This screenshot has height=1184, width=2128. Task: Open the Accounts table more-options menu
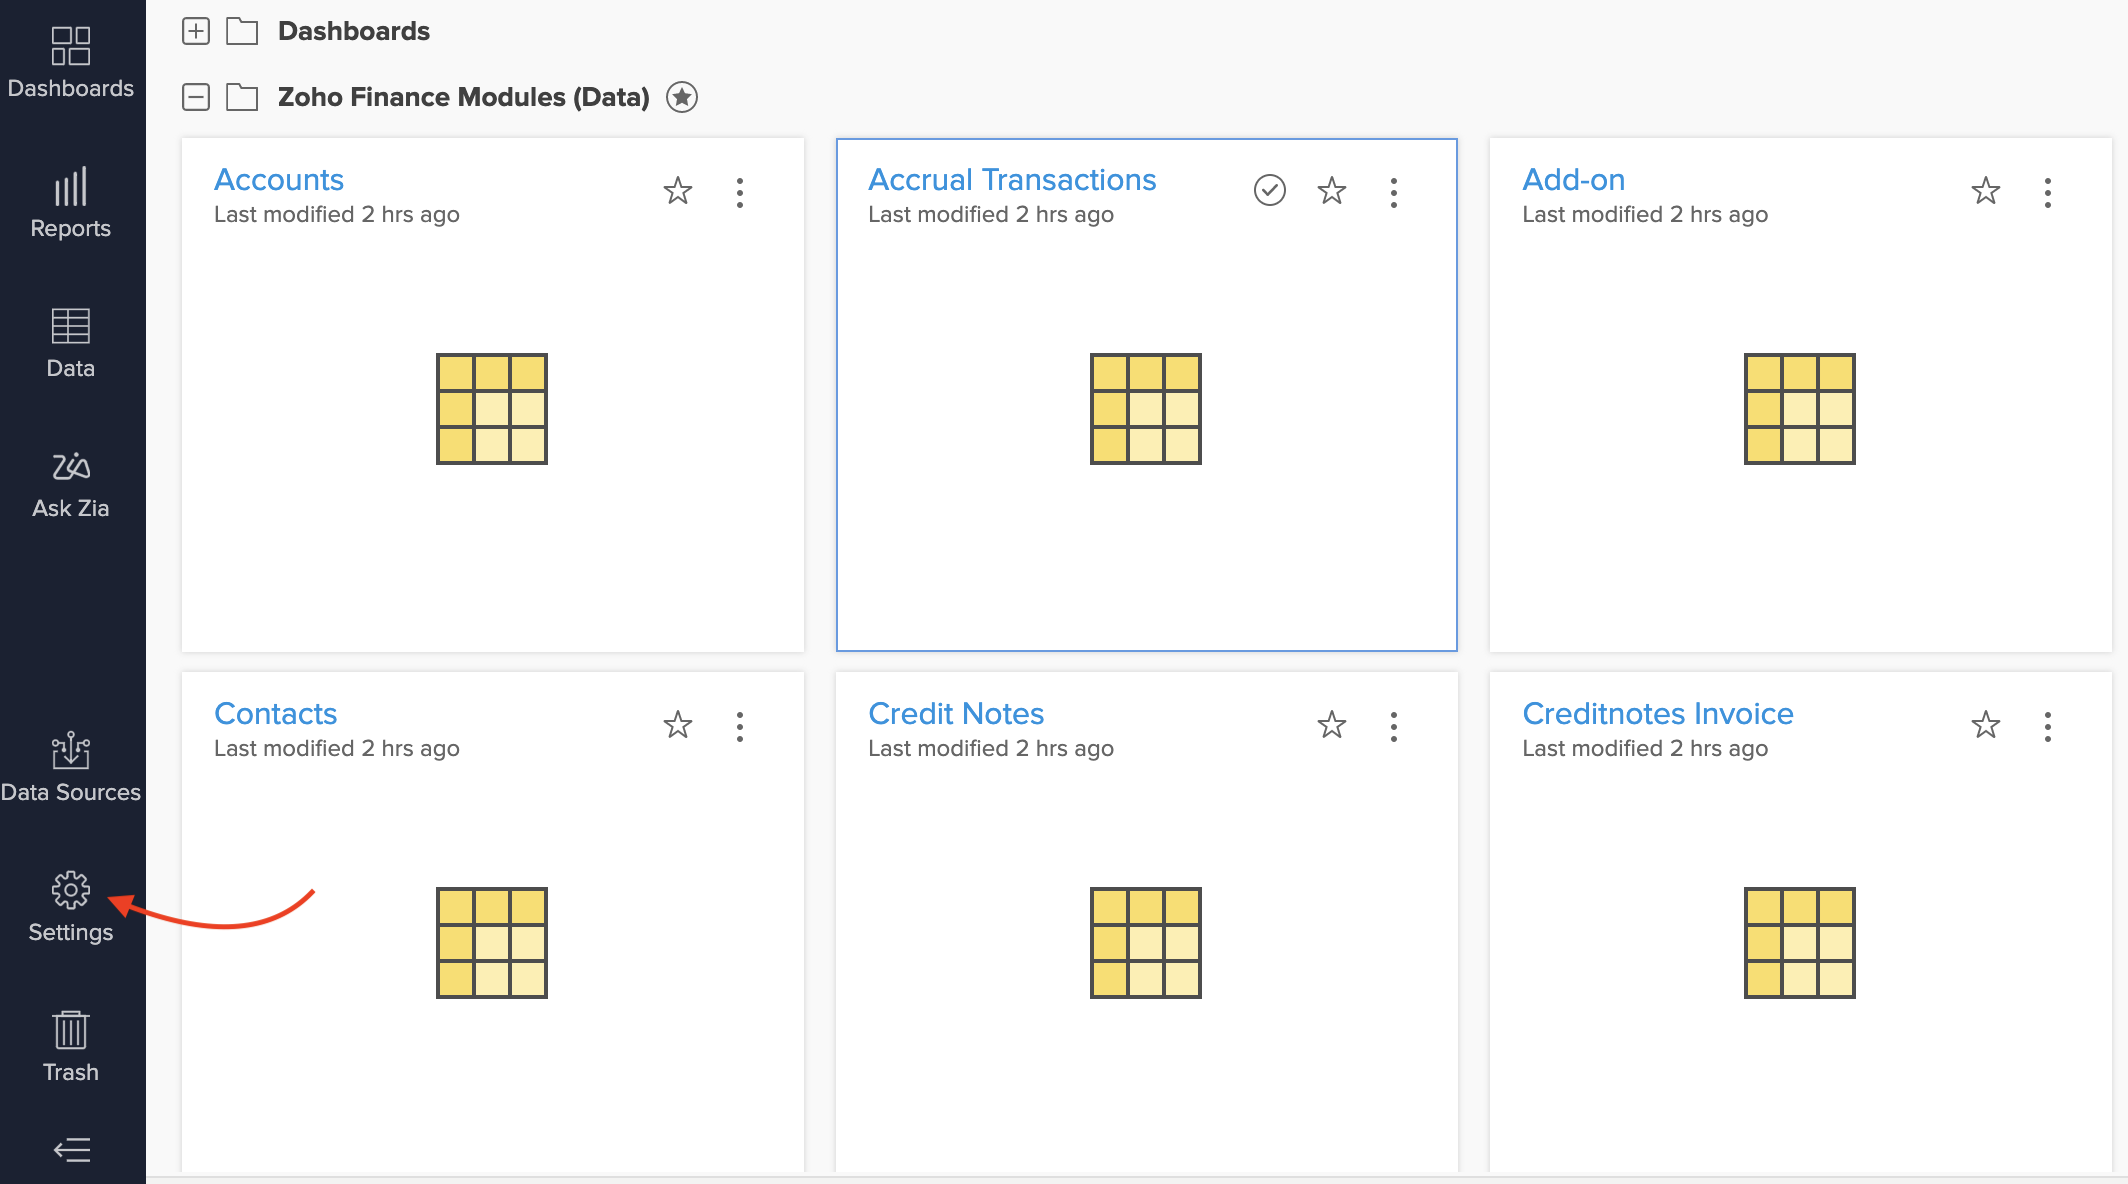pos(740,191)
